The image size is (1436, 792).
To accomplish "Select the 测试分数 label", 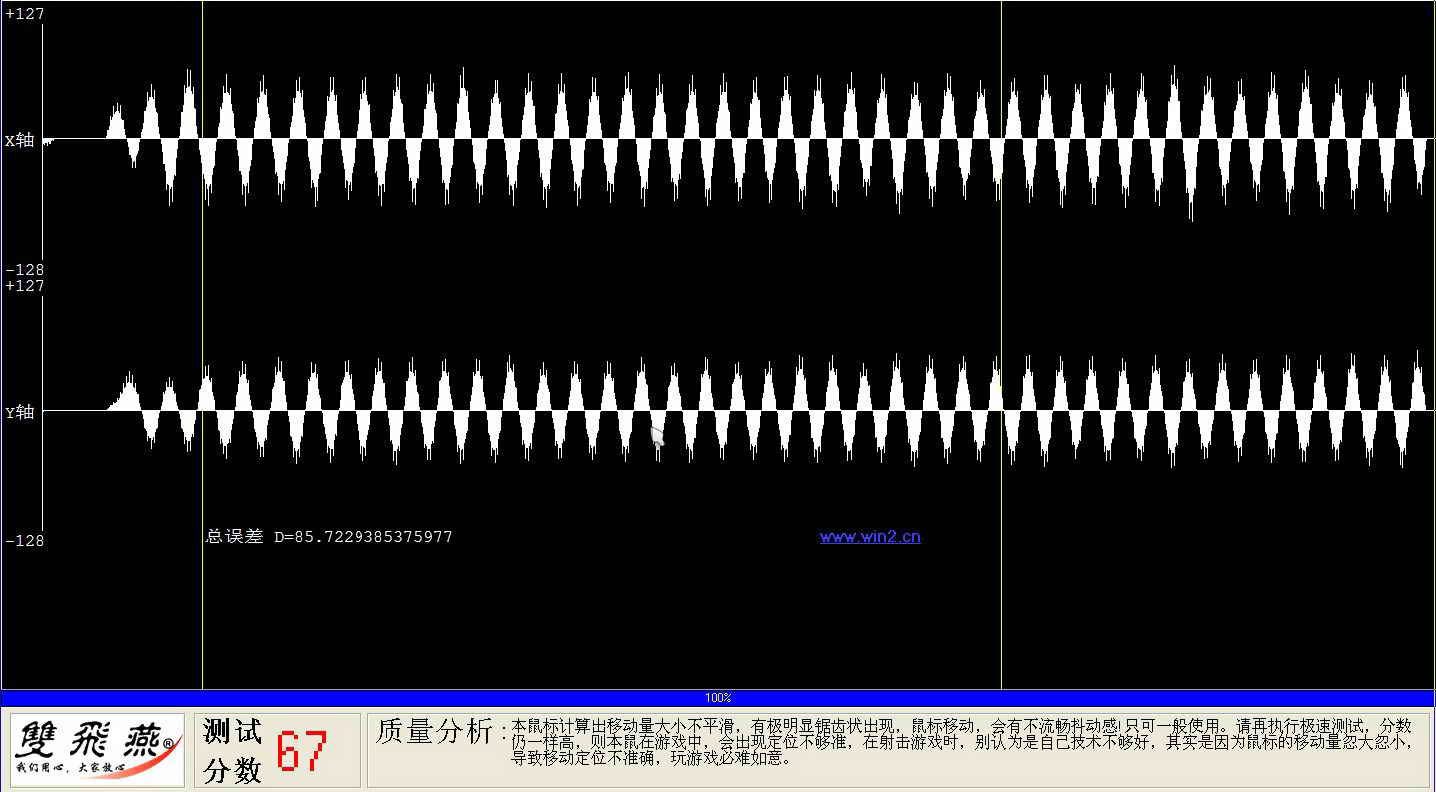I will click(x=232, y=751).
